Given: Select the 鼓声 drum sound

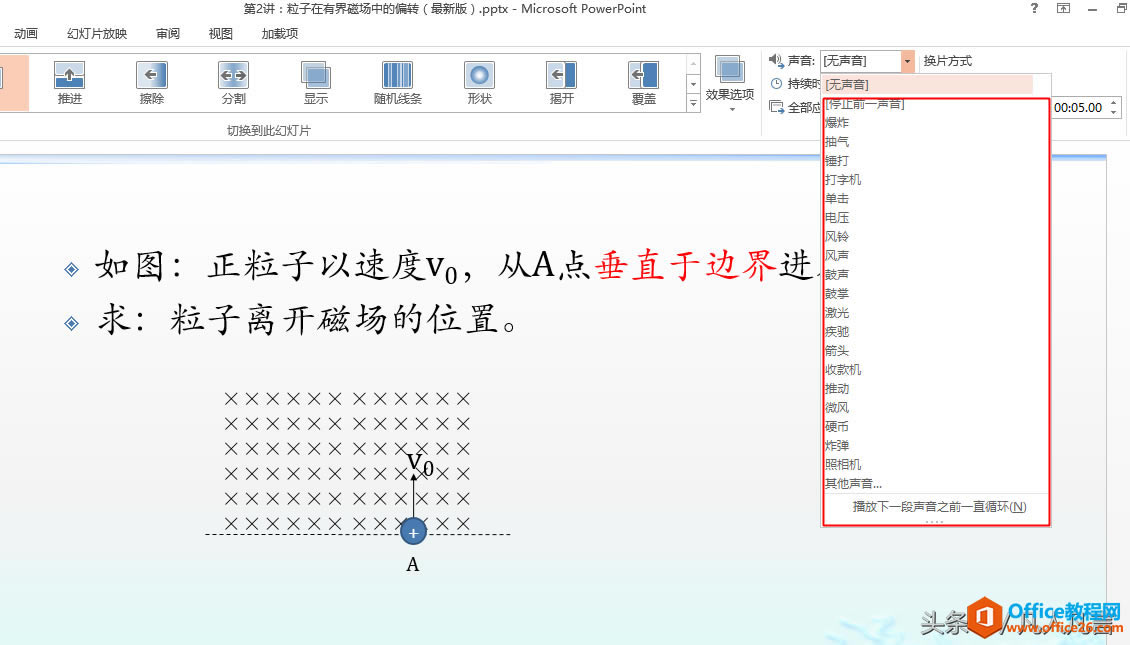Looking at the screenshot, I should (x=837, y=275).
